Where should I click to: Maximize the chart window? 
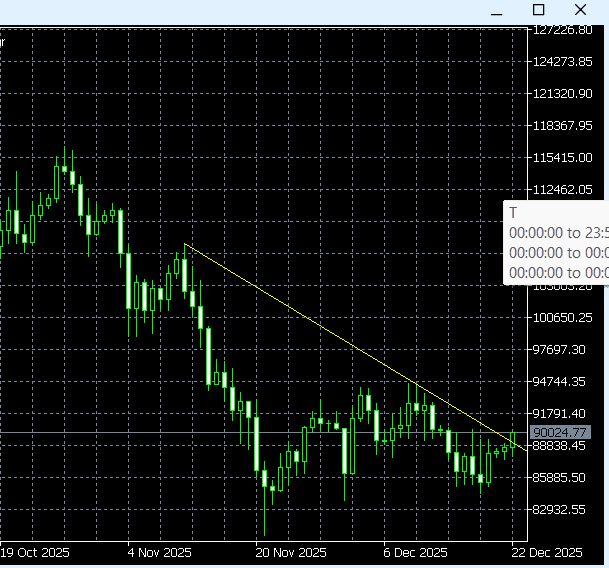pyautogui.click(x=538, y=10)
